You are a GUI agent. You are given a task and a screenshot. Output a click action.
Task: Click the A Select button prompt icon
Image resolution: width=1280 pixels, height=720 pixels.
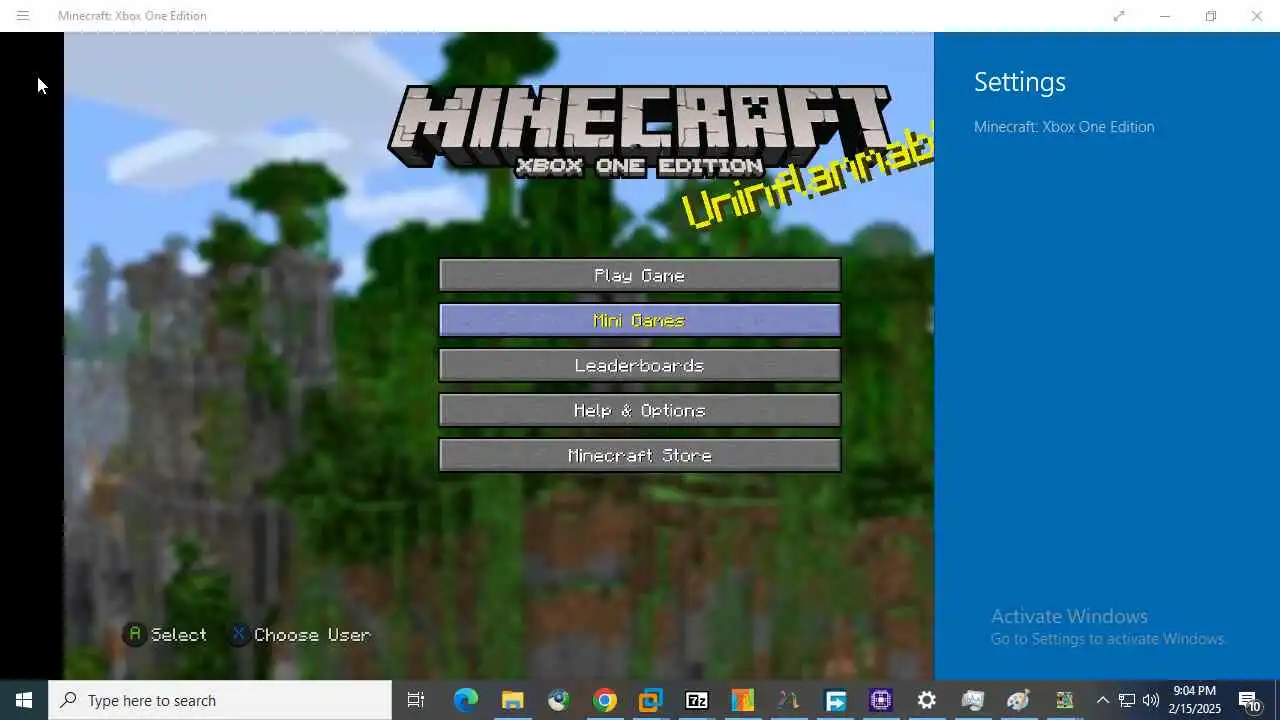pos(134,634)
